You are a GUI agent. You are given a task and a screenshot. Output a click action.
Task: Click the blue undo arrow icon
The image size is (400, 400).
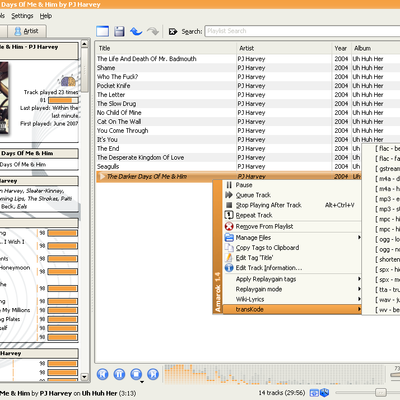[136, 31]
